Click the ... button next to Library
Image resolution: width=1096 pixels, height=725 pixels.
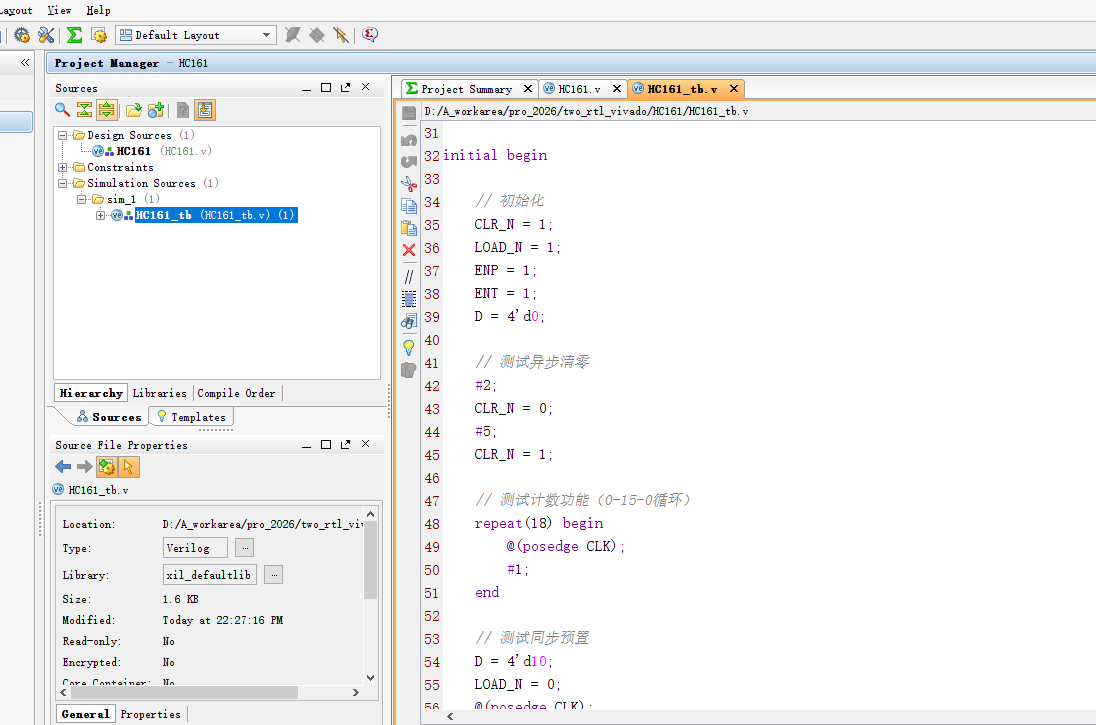[274, 575]
